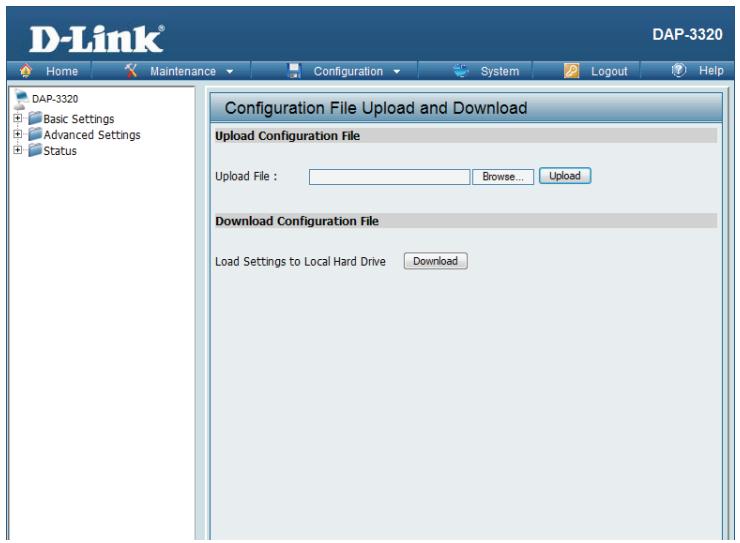The width and height of the screenshot is (740, 543).
Task: Click the DAP-3320 model name in header
Action: [688, 34]
